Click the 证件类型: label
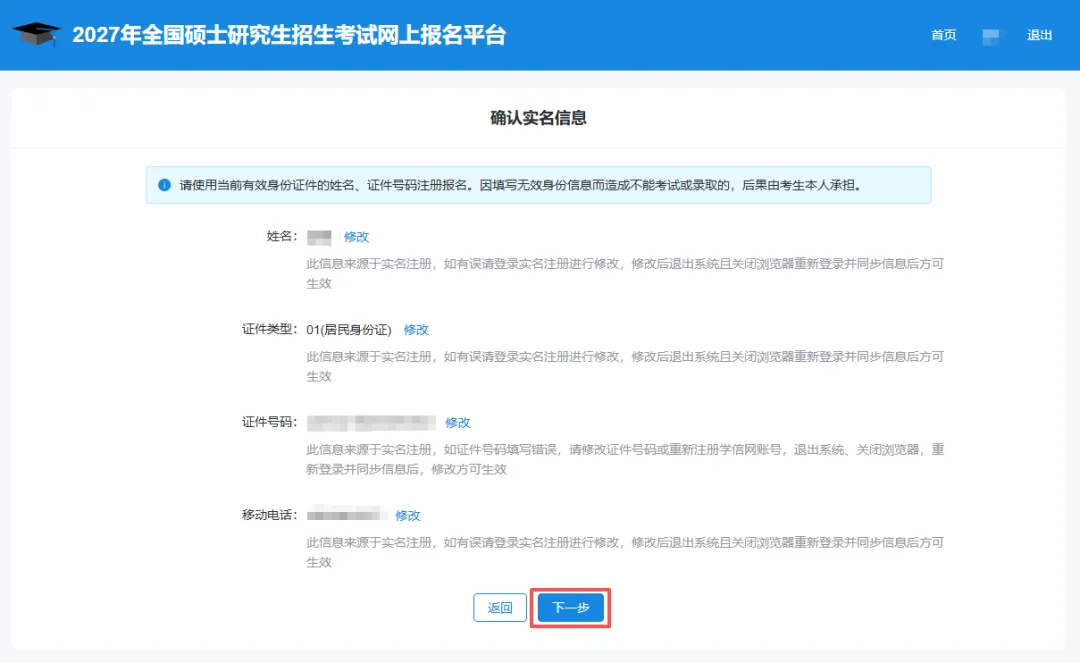This screenshot has width=1080, height=663. point(269,329)
